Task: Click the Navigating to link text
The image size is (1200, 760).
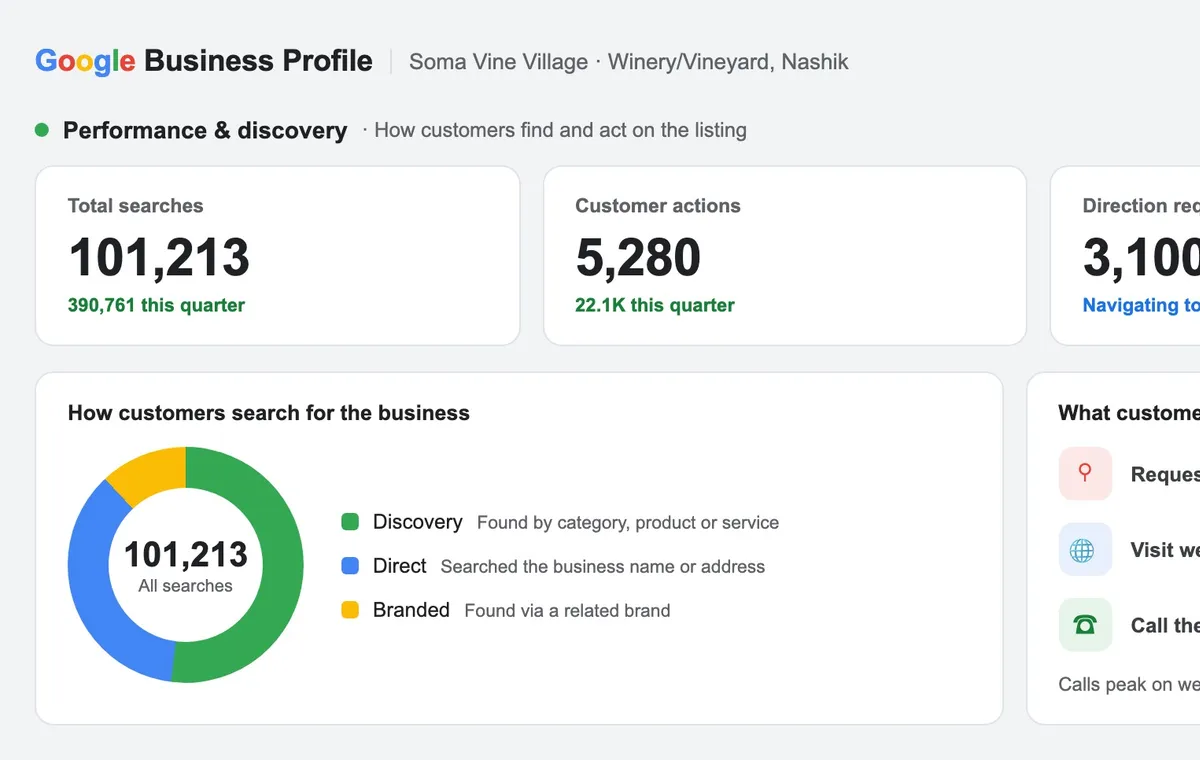Action: (x=1141, y=305)
